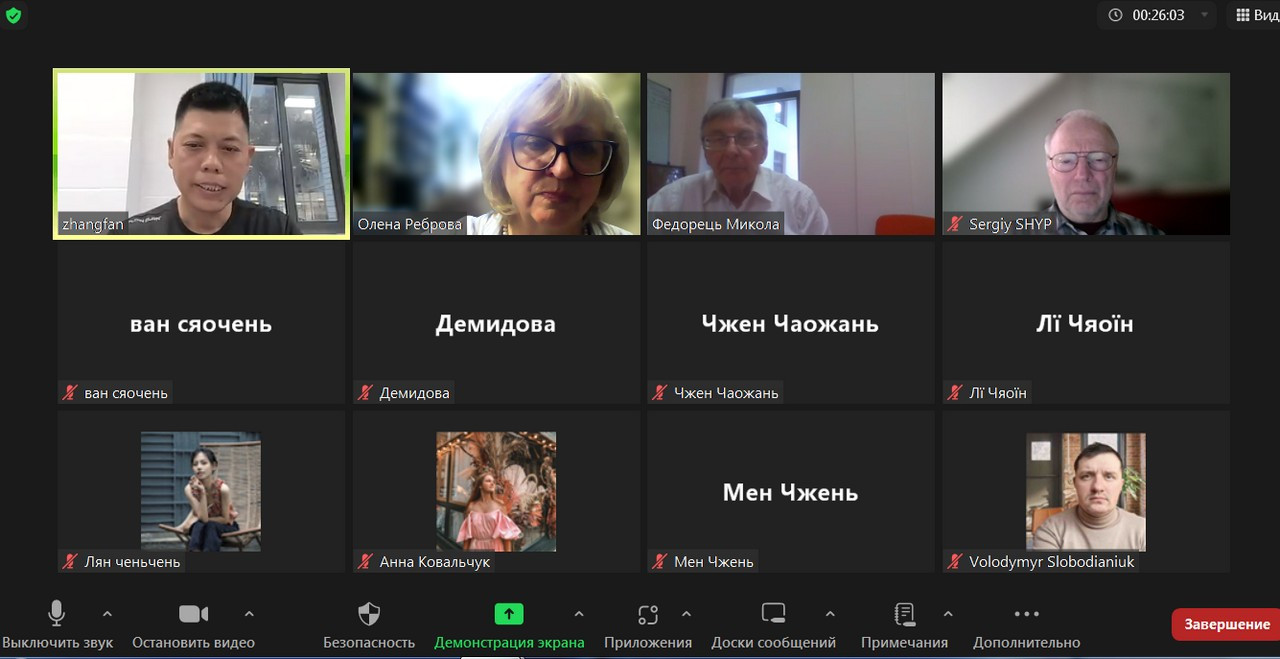This screenshot has width=1280, height=659.
Task: Open the Безопасность shield icon
Action: [369, 614]
